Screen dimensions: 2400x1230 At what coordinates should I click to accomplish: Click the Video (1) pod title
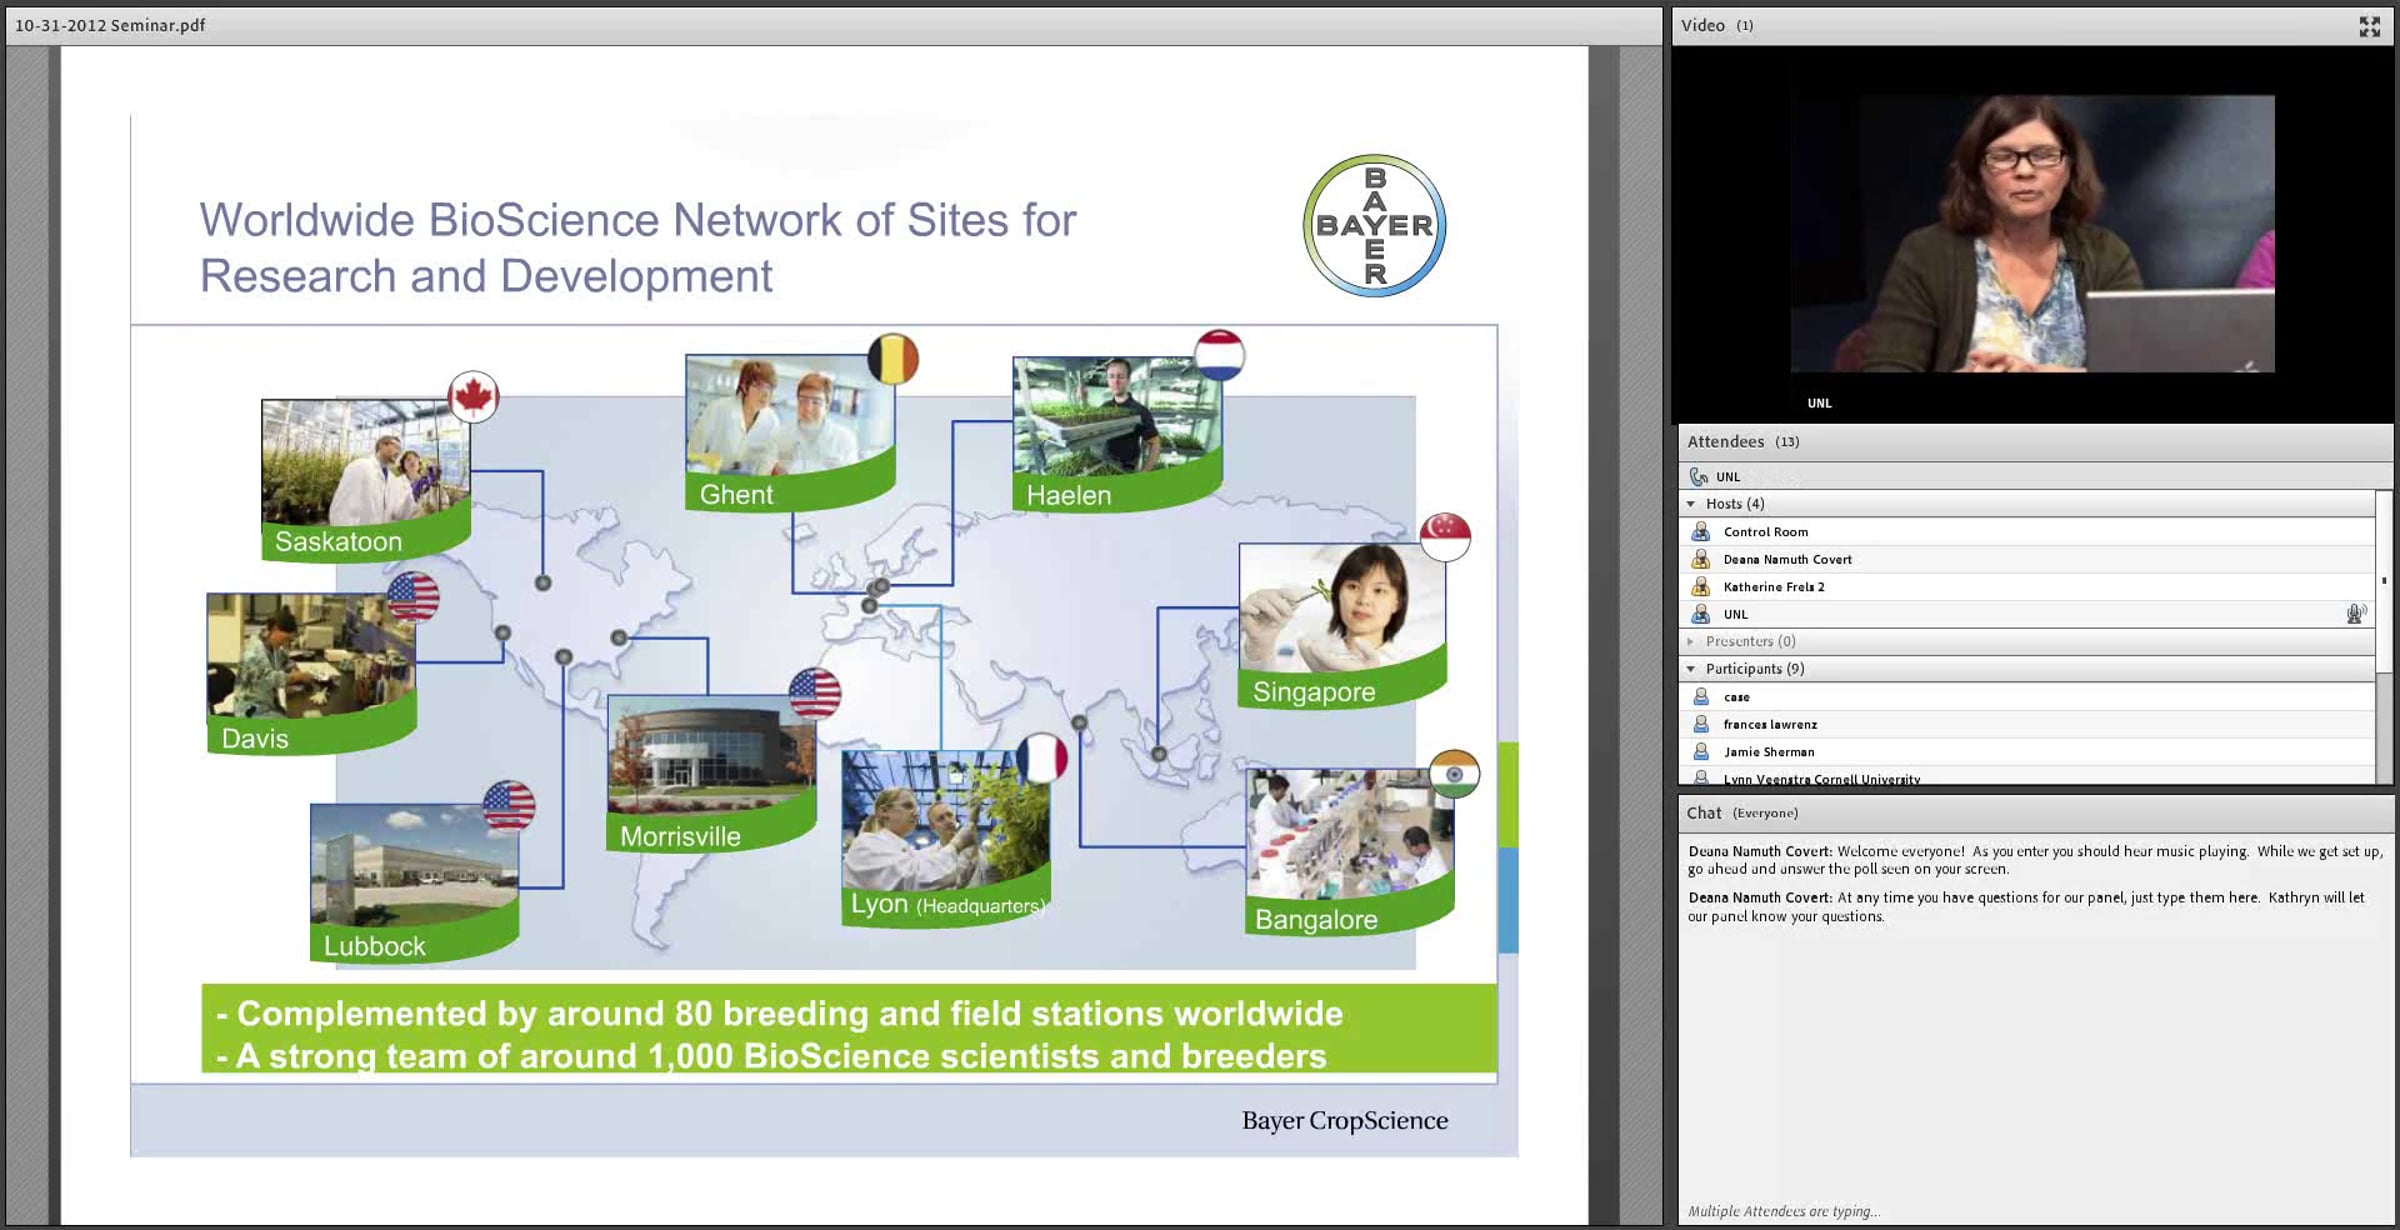pyautogui.click(x=1717, y=26)
